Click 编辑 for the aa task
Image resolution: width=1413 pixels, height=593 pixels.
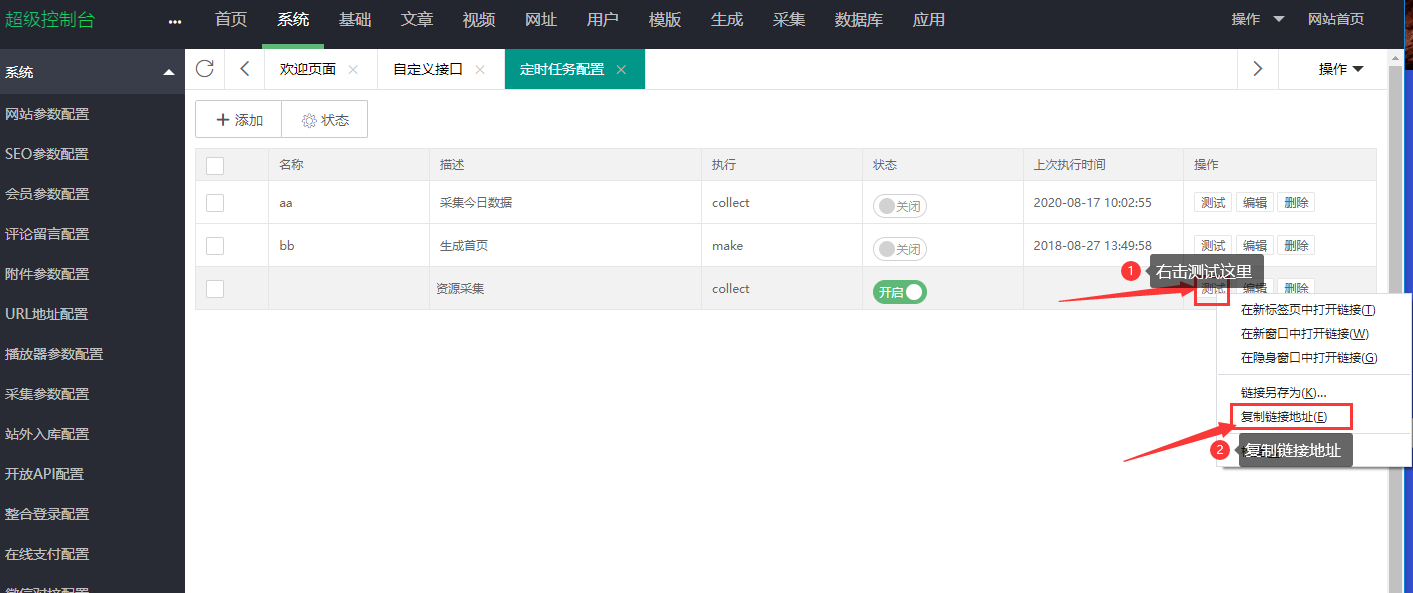click(x=1255, y=203)
